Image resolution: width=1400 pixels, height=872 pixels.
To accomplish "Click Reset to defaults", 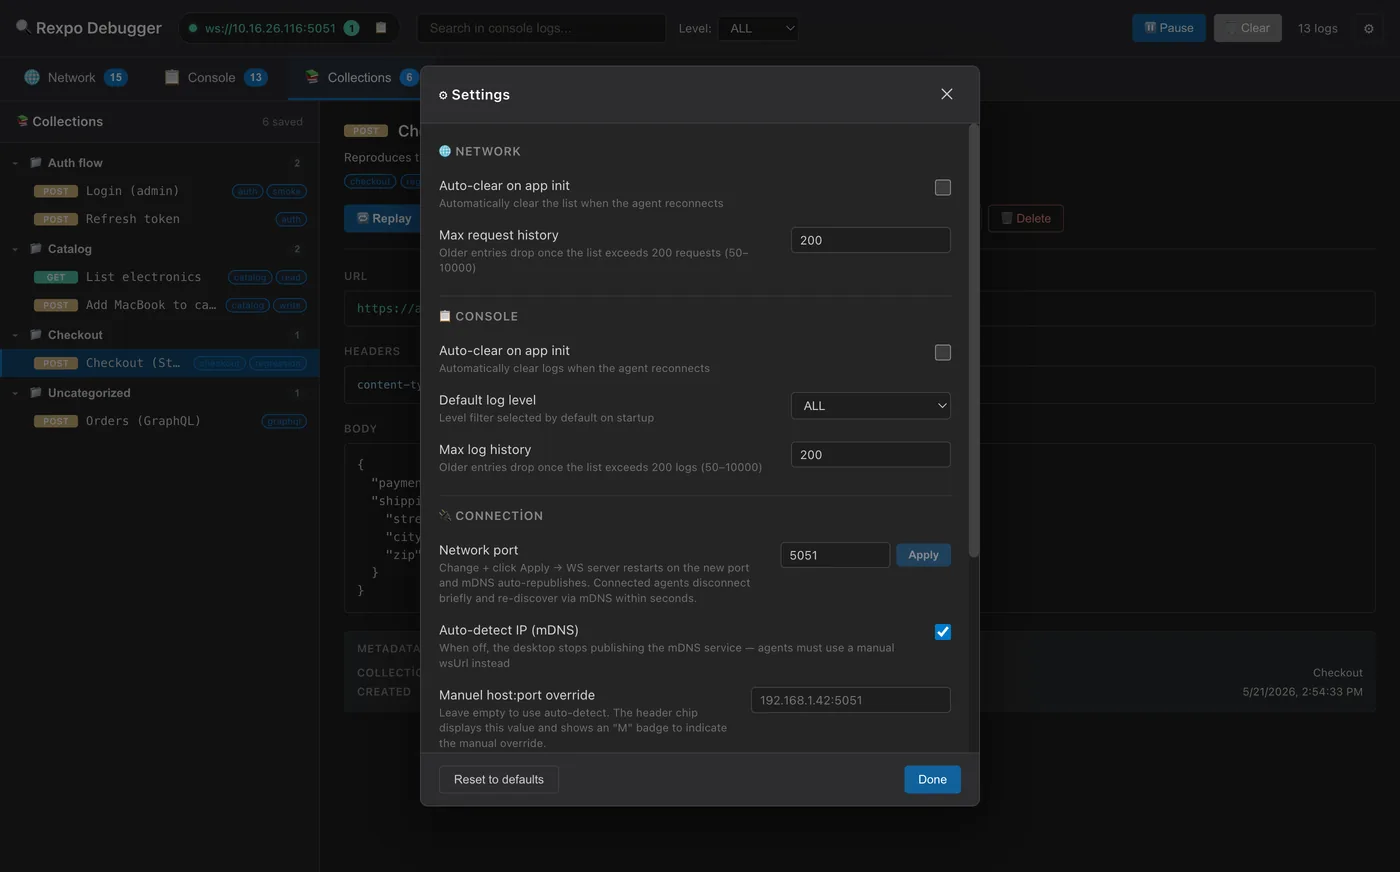I will pyautogui.click(x=499, y=780).
